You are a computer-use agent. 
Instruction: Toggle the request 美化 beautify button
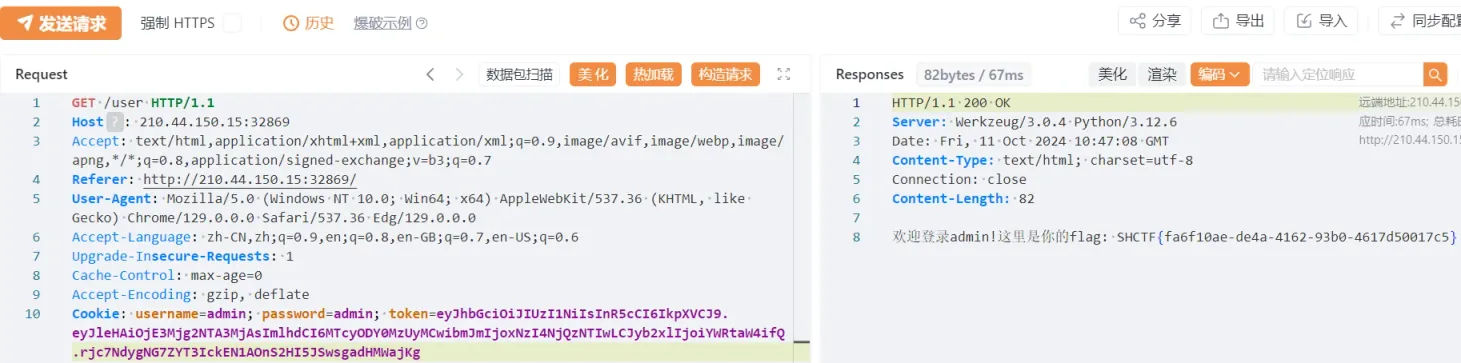coord(593,74)
